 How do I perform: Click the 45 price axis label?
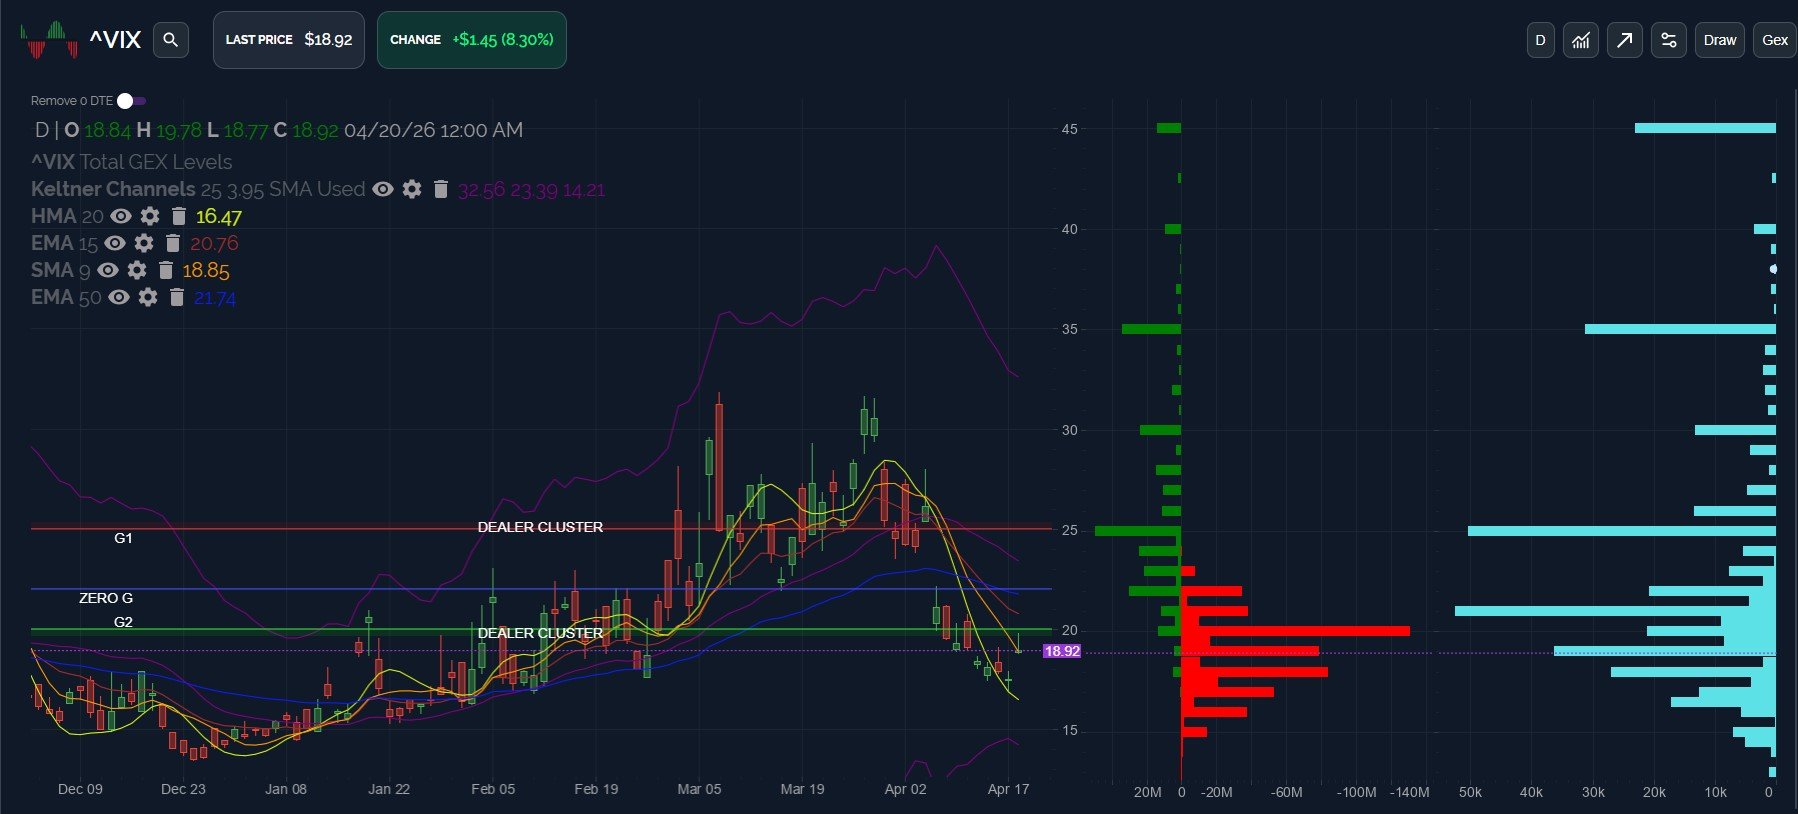(x=1070, y=129)
